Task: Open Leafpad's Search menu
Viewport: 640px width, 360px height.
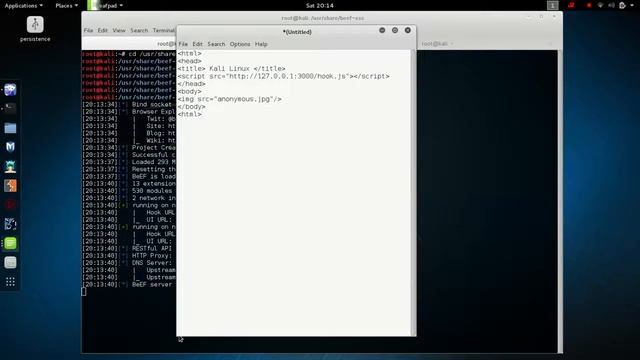Action: (x=216, y=44)
